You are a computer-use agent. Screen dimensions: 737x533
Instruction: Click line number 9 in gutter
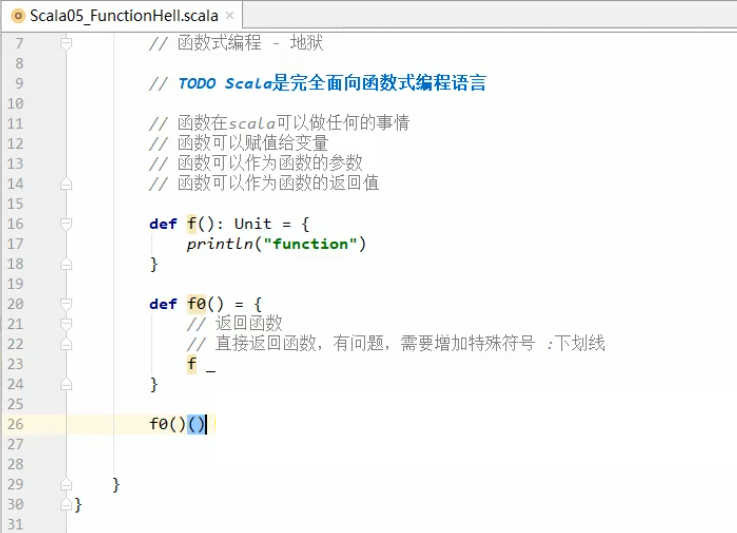click(19, 83)
